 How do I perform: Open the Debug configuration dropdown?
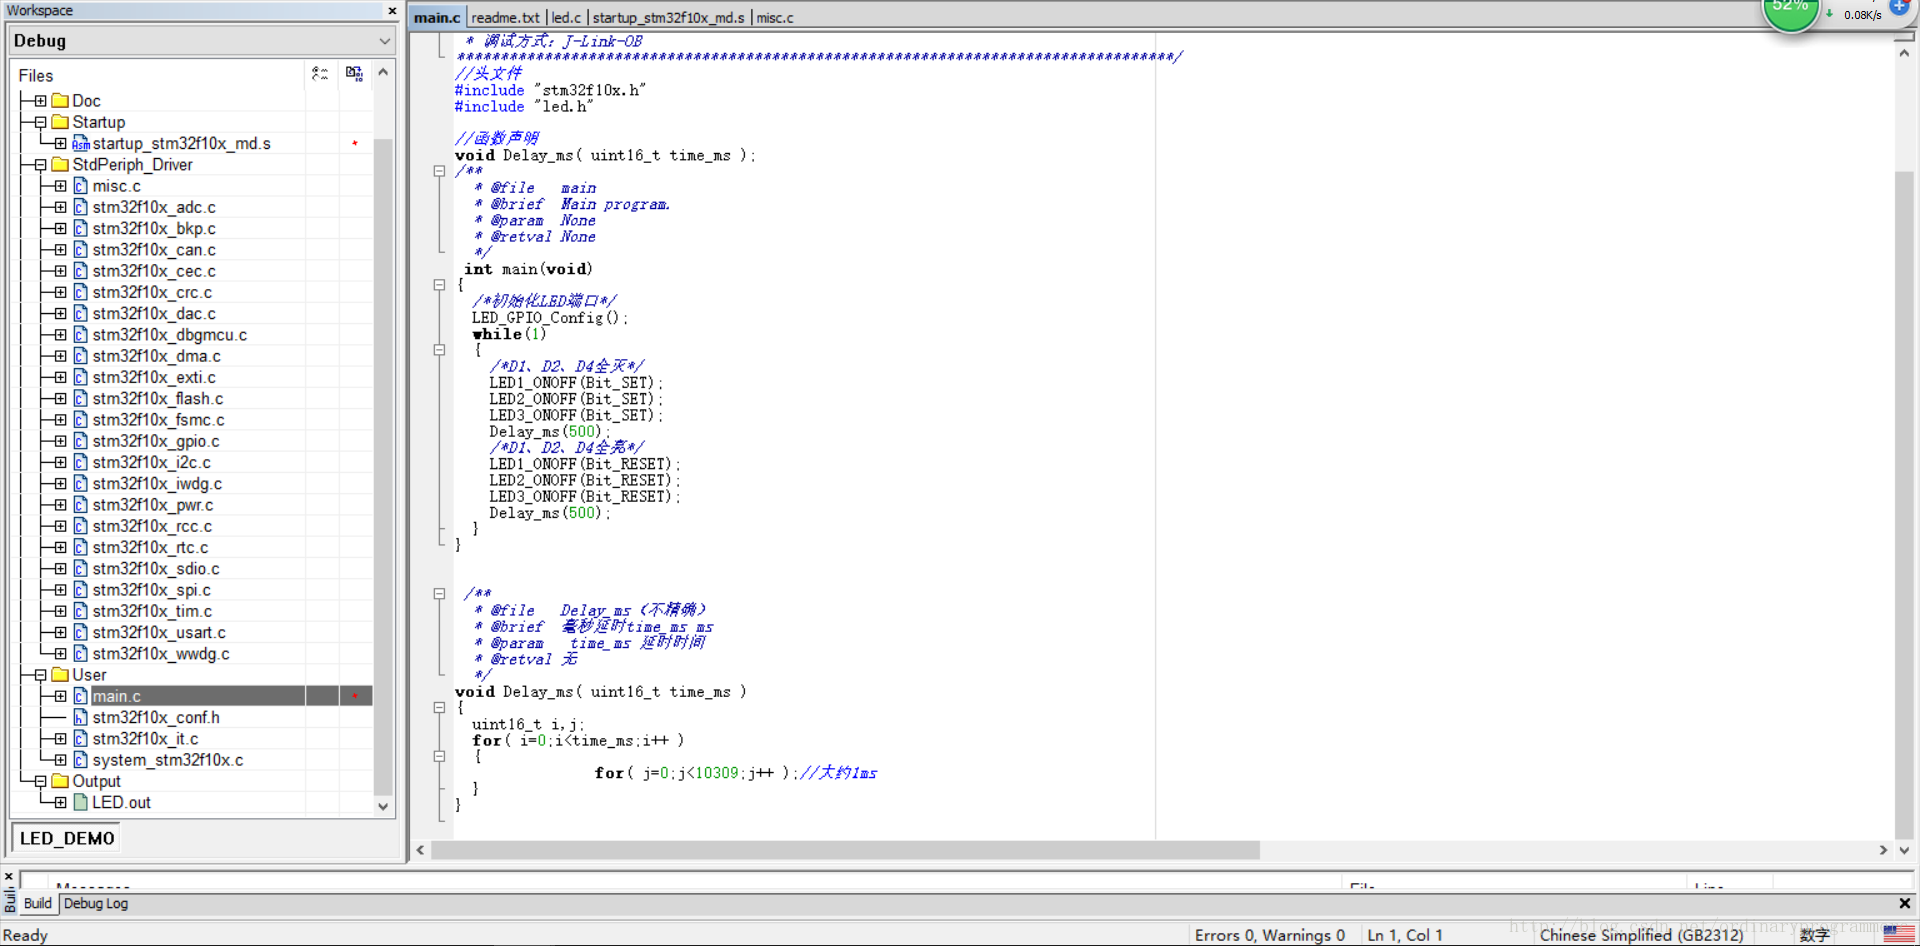(x=385, y=41)
